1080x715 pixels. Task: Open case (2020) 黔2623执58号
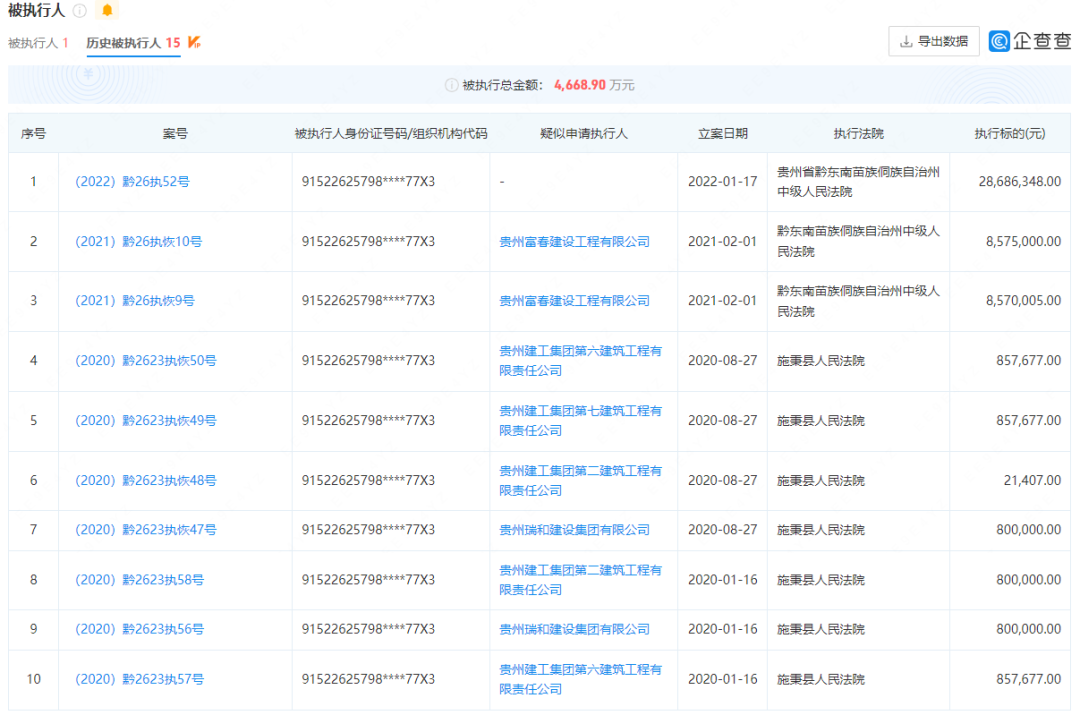pyautogui.click(x=139, y=580)
